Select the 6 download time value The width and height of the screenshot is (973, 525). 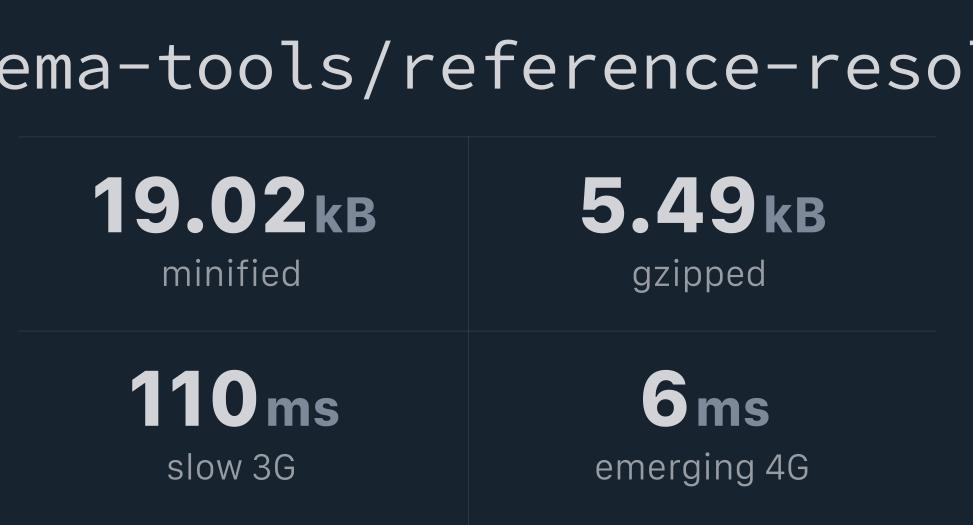(x=664, y=399)
